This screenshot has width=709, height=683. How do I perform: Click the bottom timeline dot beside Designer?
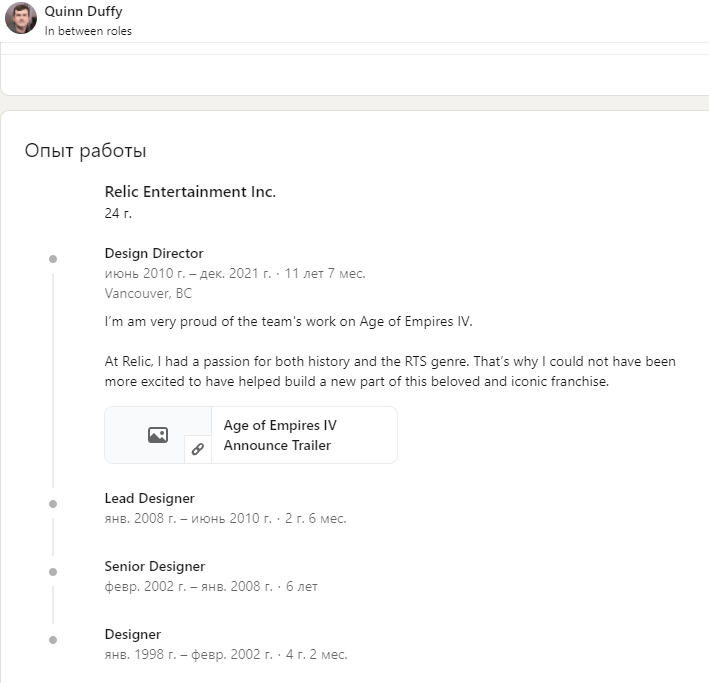pos(53,640)
